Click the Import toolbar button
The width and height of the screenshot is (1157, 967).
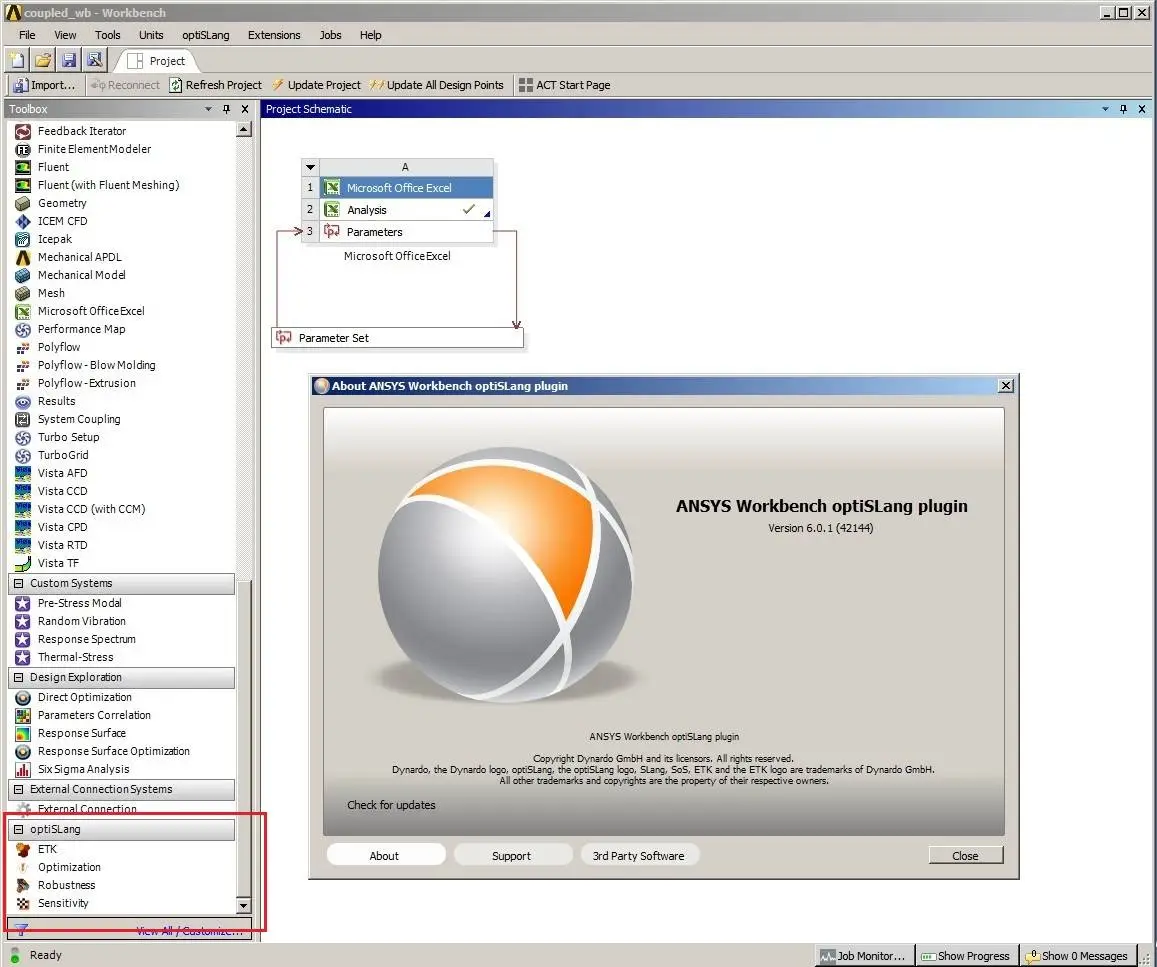coord(44,85)
